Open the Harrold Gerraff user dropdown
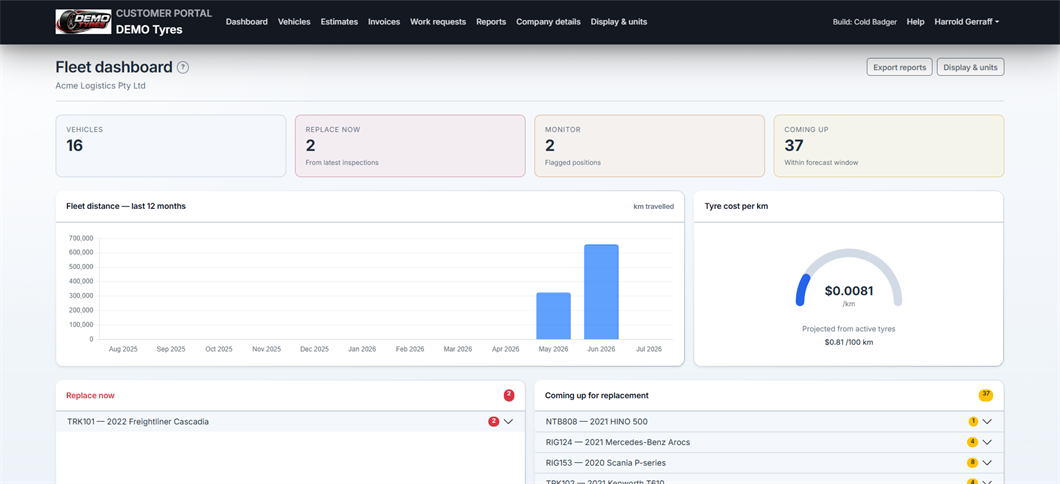This screenshot has height=484, width=1060. click(967, 22)
